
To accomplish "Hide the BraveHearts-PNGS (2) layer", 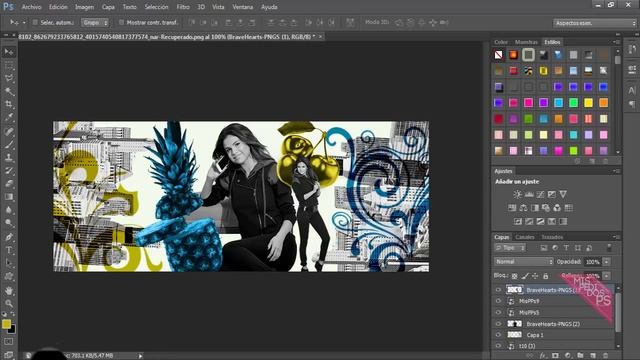I will click(x=498, y=324).
